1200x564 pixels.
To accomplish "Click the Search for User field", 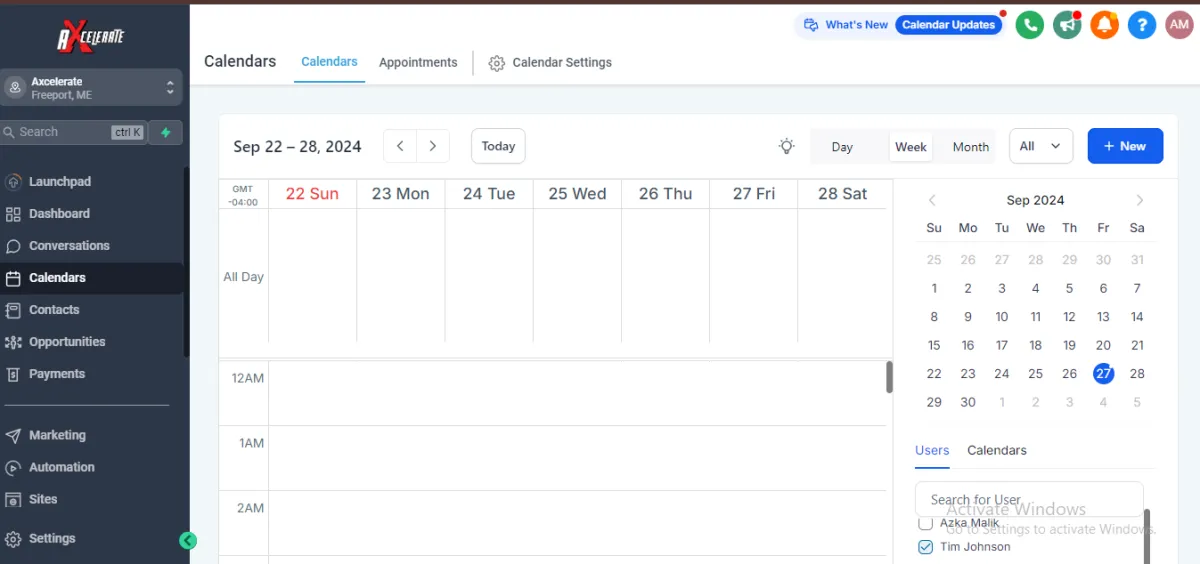I will click(1029, 499).
